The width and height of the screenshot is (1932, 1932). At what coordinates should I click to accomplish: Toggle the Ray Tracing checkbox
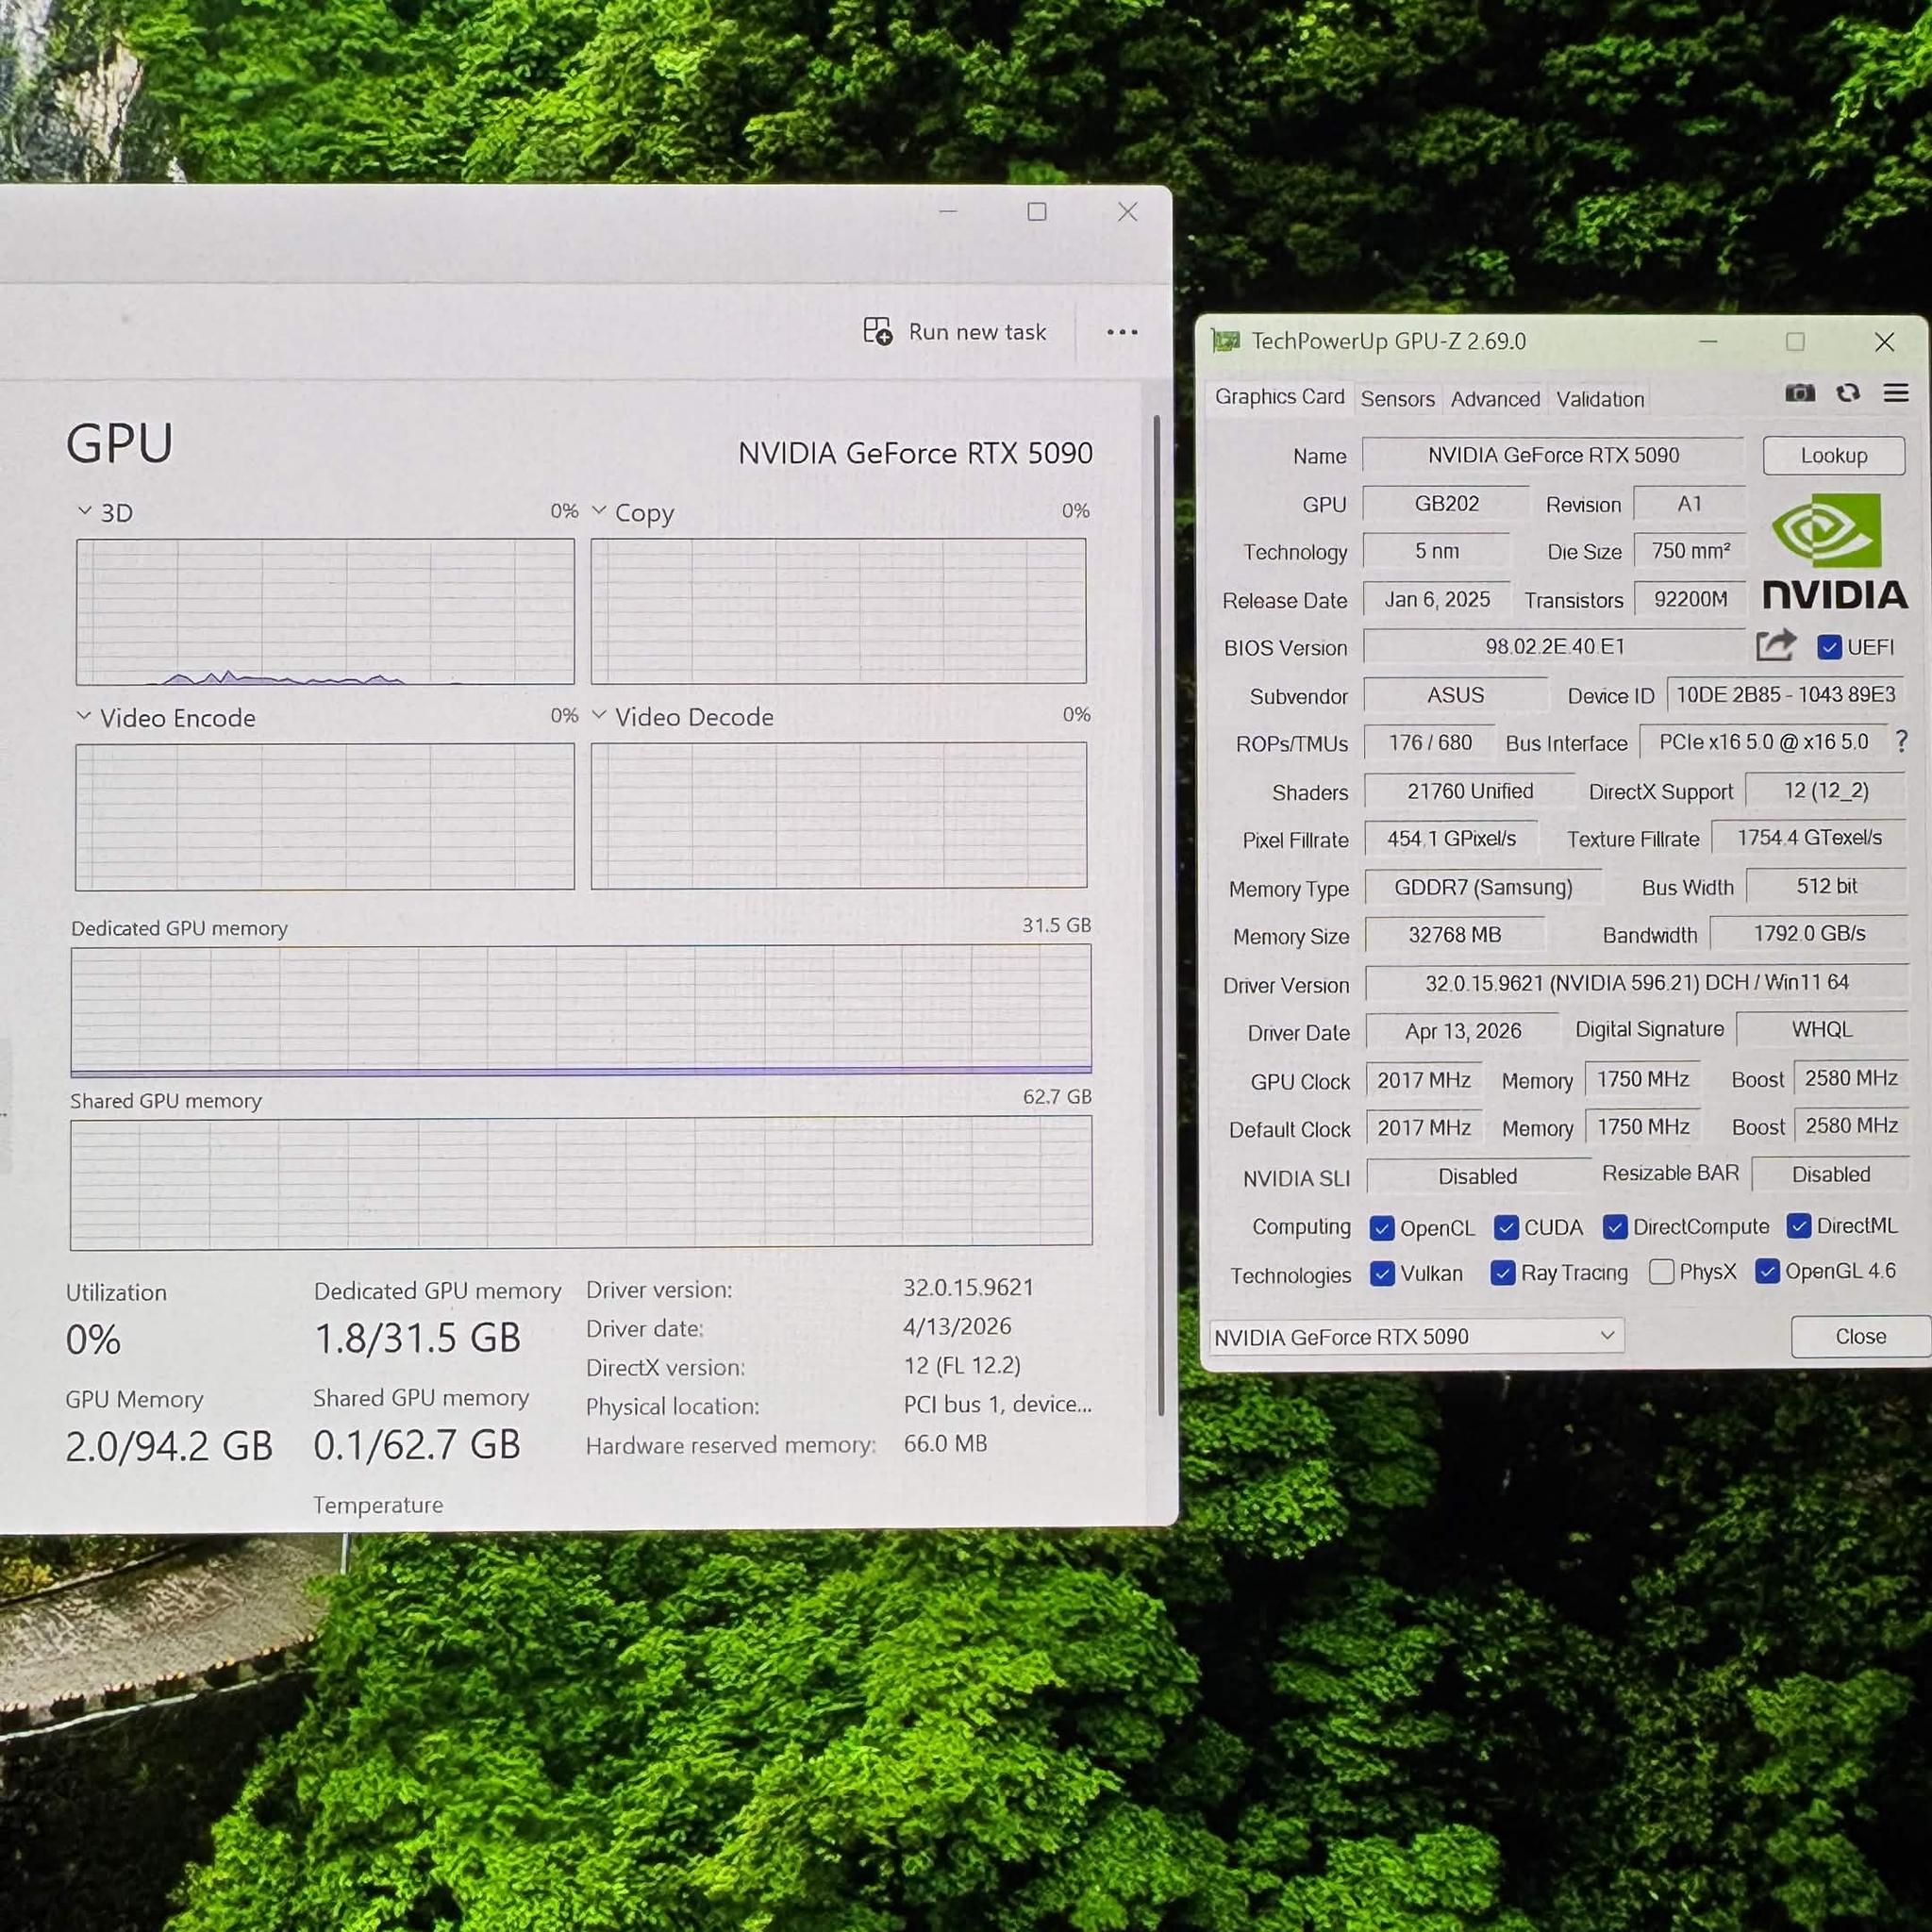click(x=1502, y=1273)
